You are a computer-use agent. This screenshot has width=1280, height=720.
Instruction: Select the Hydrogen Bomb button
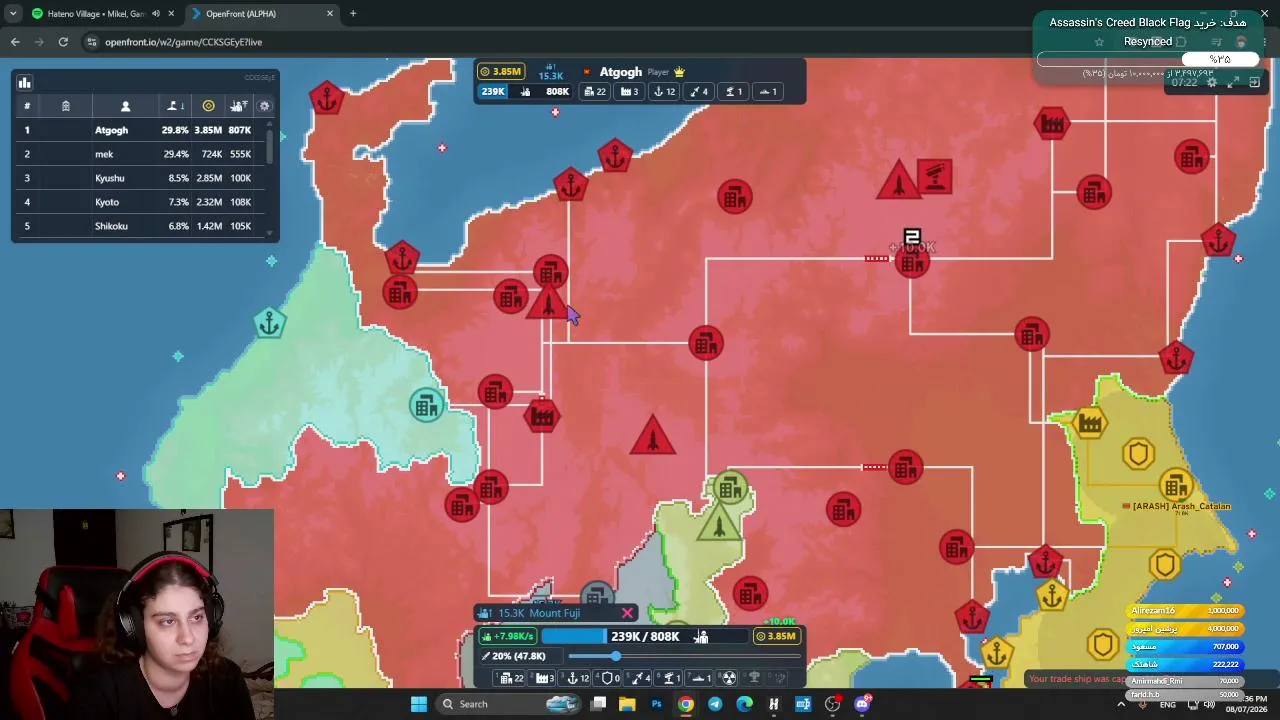(754, 678)
